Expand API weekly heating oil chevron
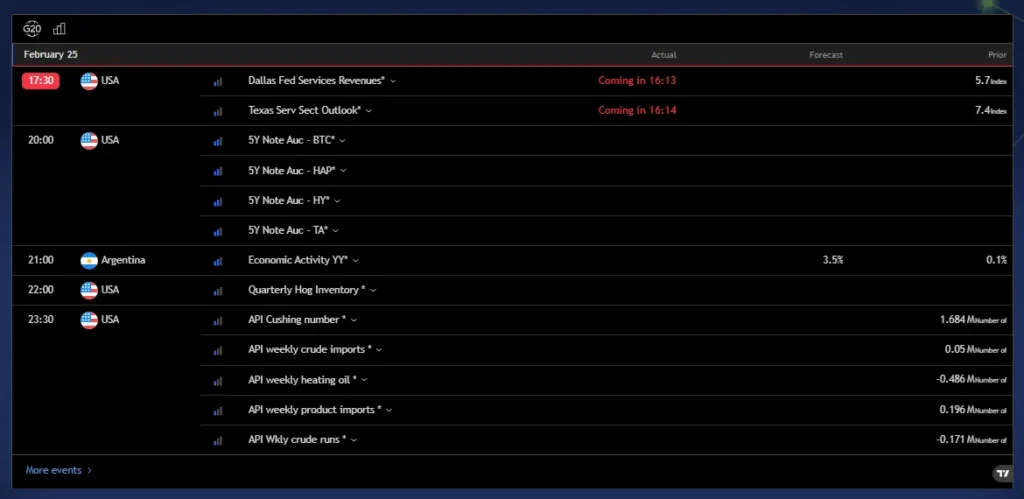The image size is (1024, 499). pos(366,380)
